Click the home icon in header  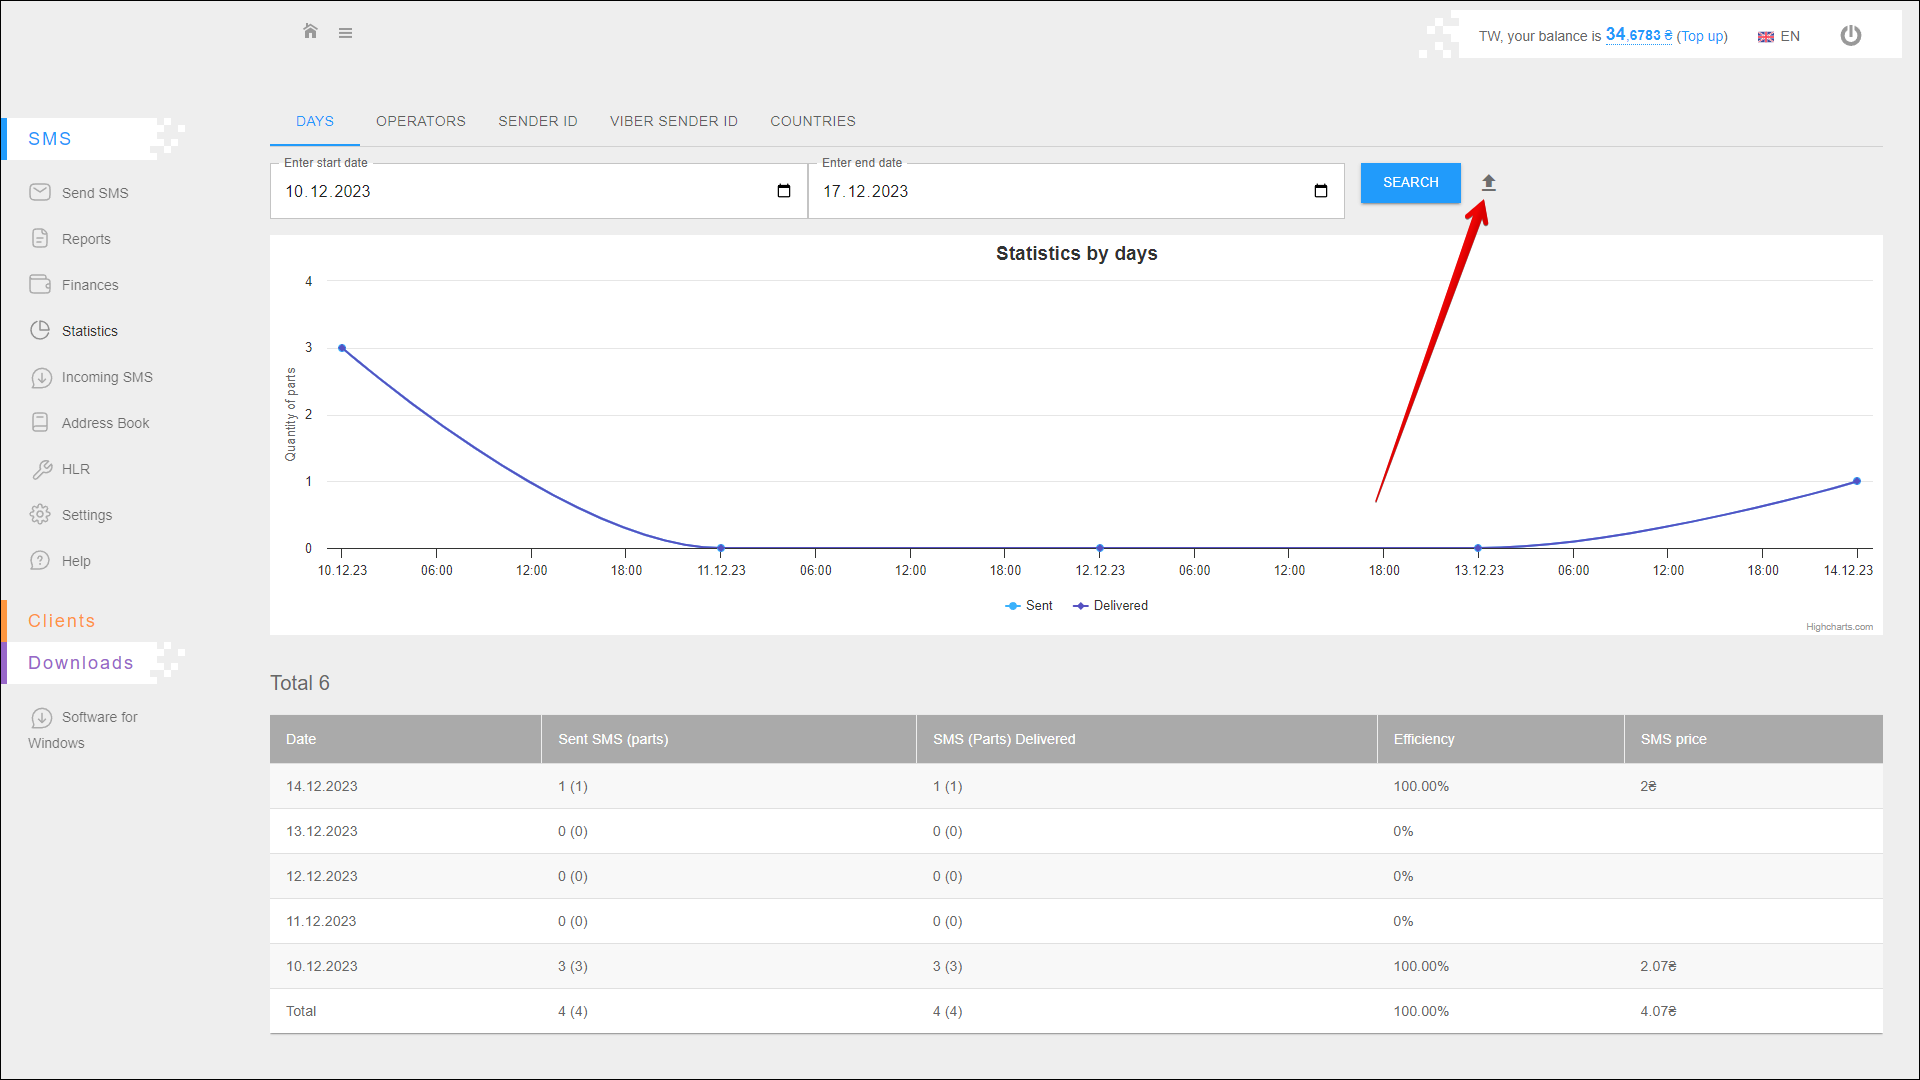click(x=310, y=32)
